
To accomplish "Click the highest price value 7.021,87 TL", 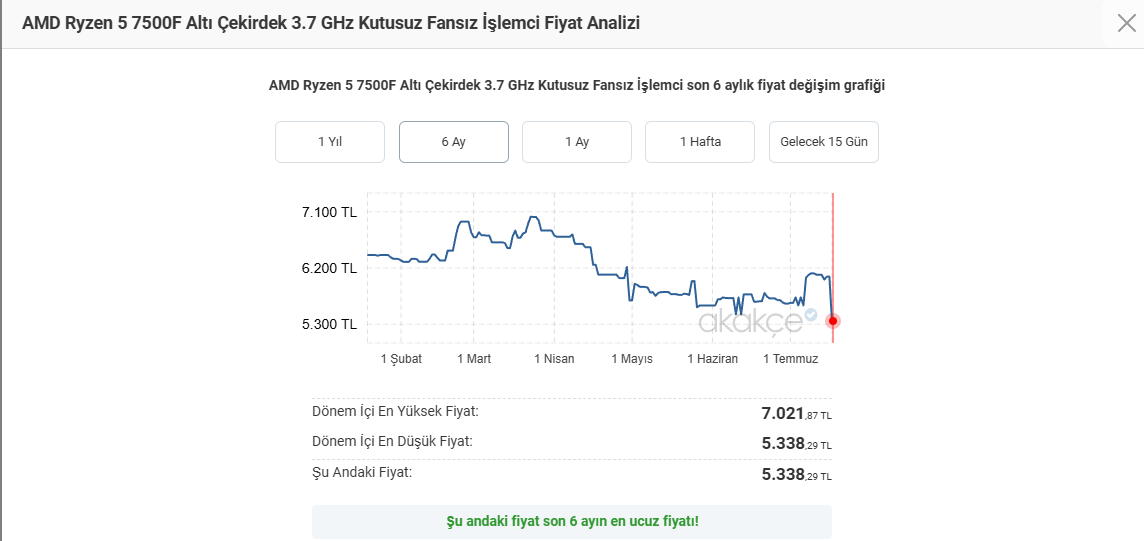I will (796, 414).
